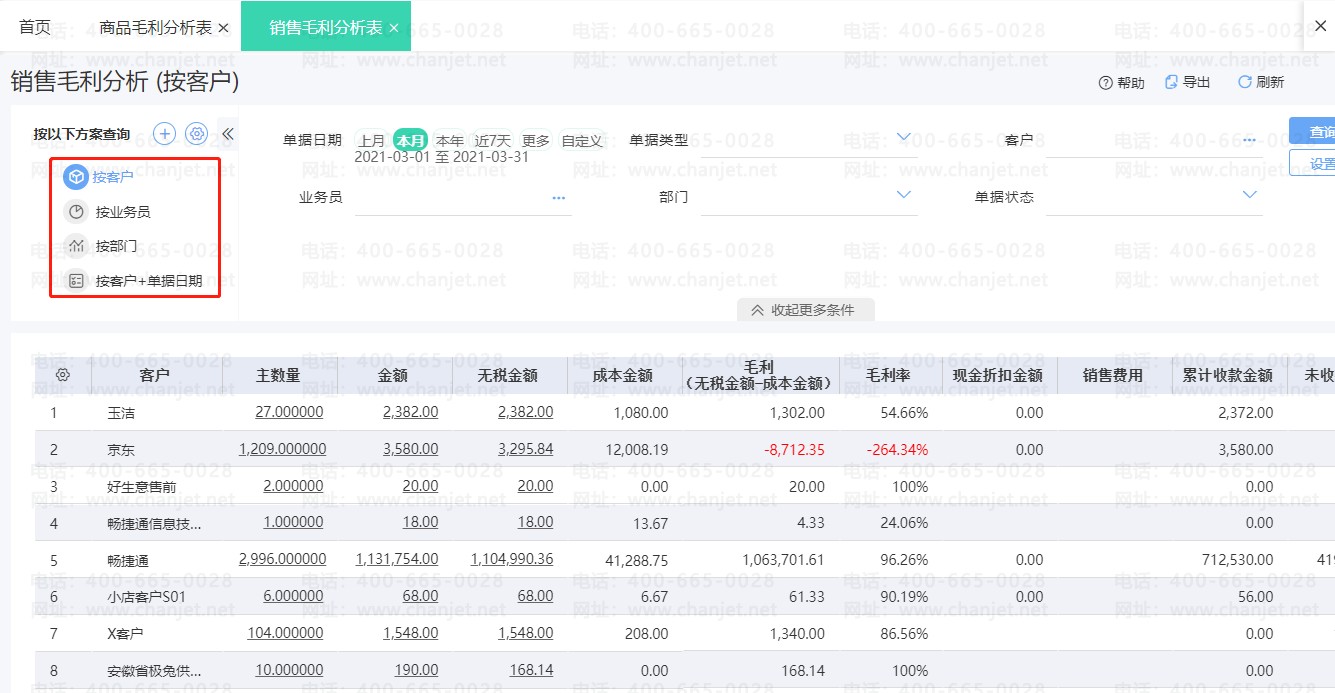Click the 主数量 column header
Screen dimensions: 1335x693
pyautogui.click(x=279, y=375)
